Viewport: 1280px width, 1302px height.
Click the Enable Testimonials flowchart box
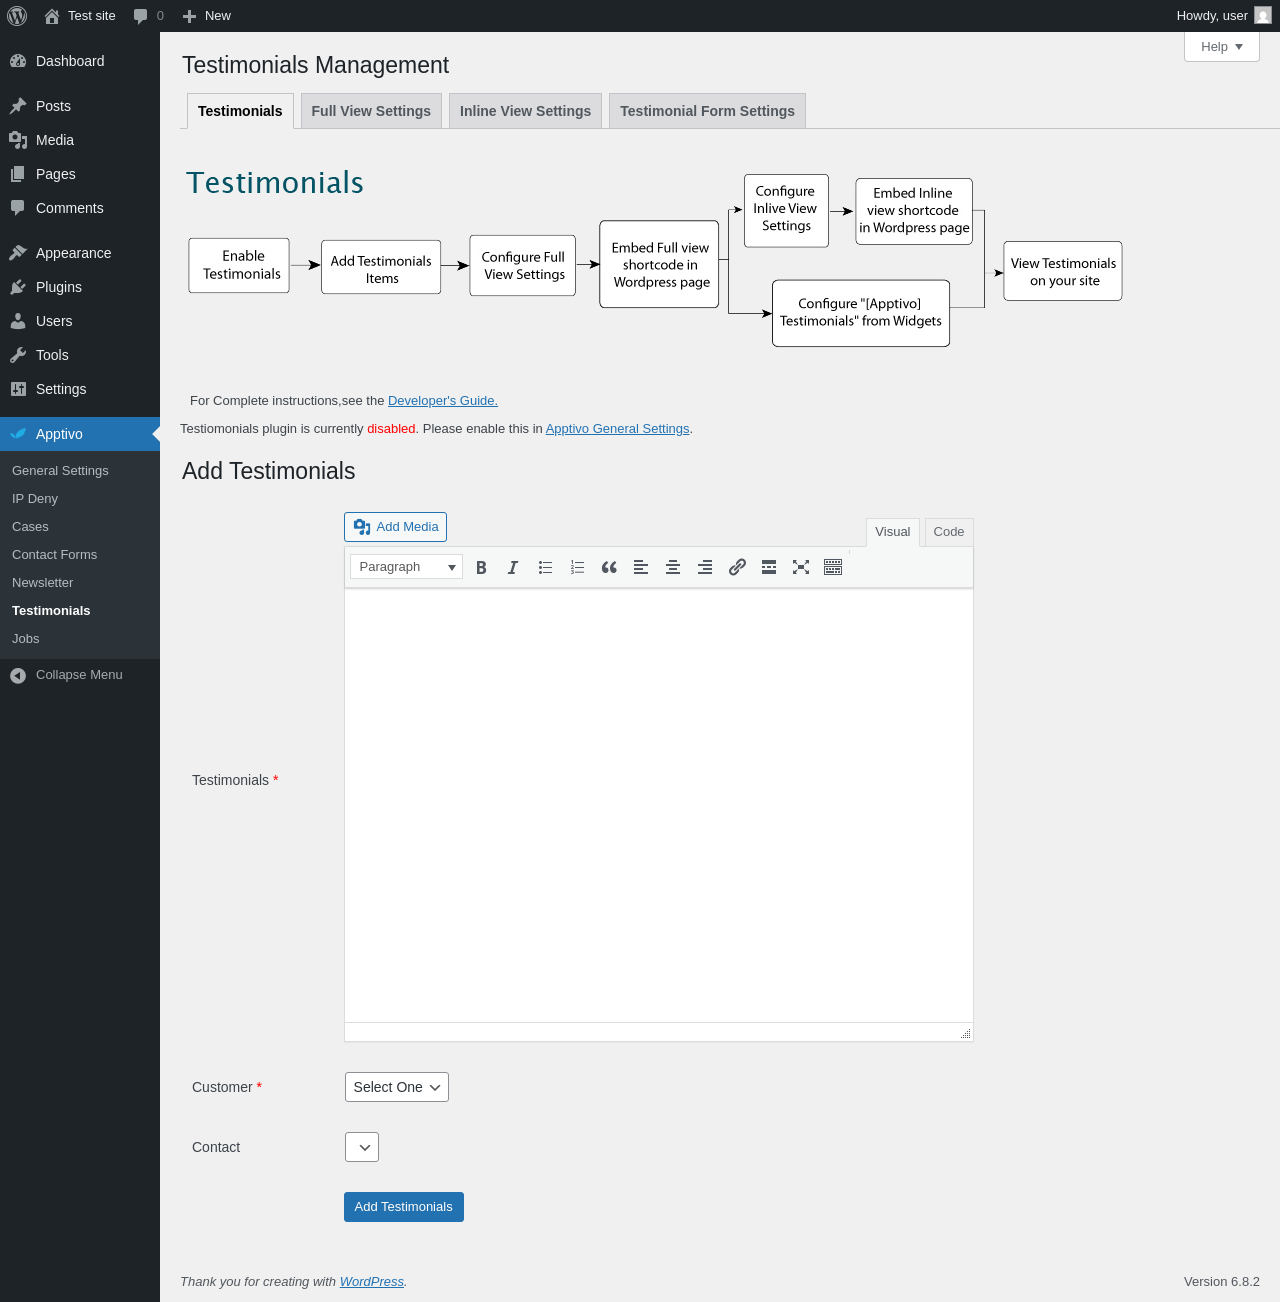pyautogui.click(x=239, y=265)
